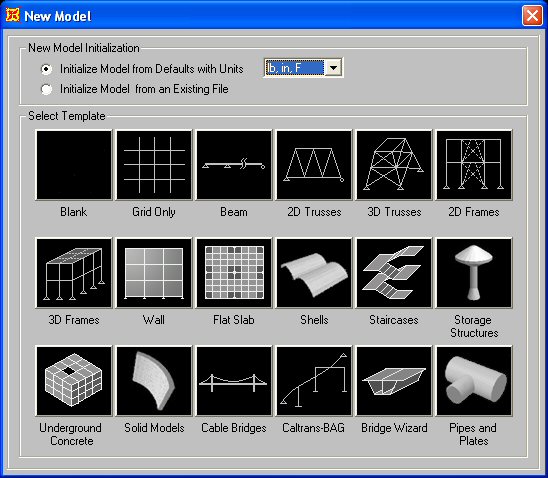The height and width of the screenshot is (478, 548).
Task: Select the Storage Structures template
Action: pos(474,273)
